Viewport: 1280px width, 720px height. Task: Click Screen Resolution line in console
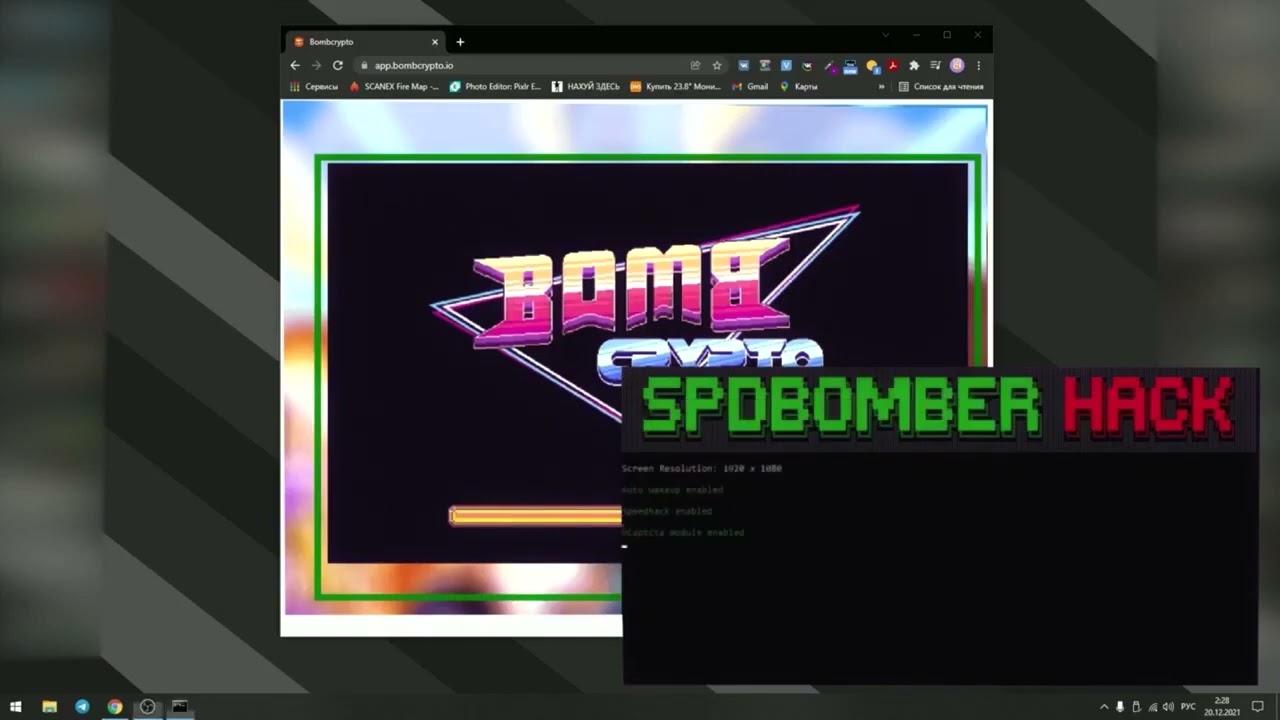pos(702,468)
